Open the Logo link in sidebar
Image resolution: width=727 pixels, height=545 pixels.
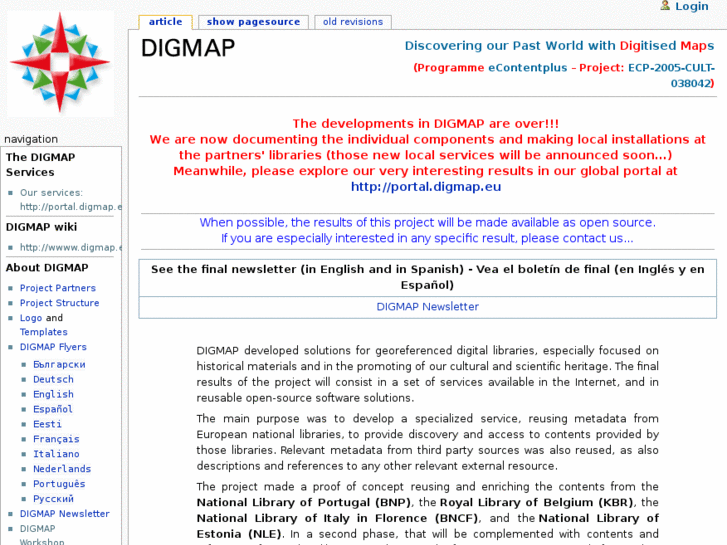(x=31, y=318)
